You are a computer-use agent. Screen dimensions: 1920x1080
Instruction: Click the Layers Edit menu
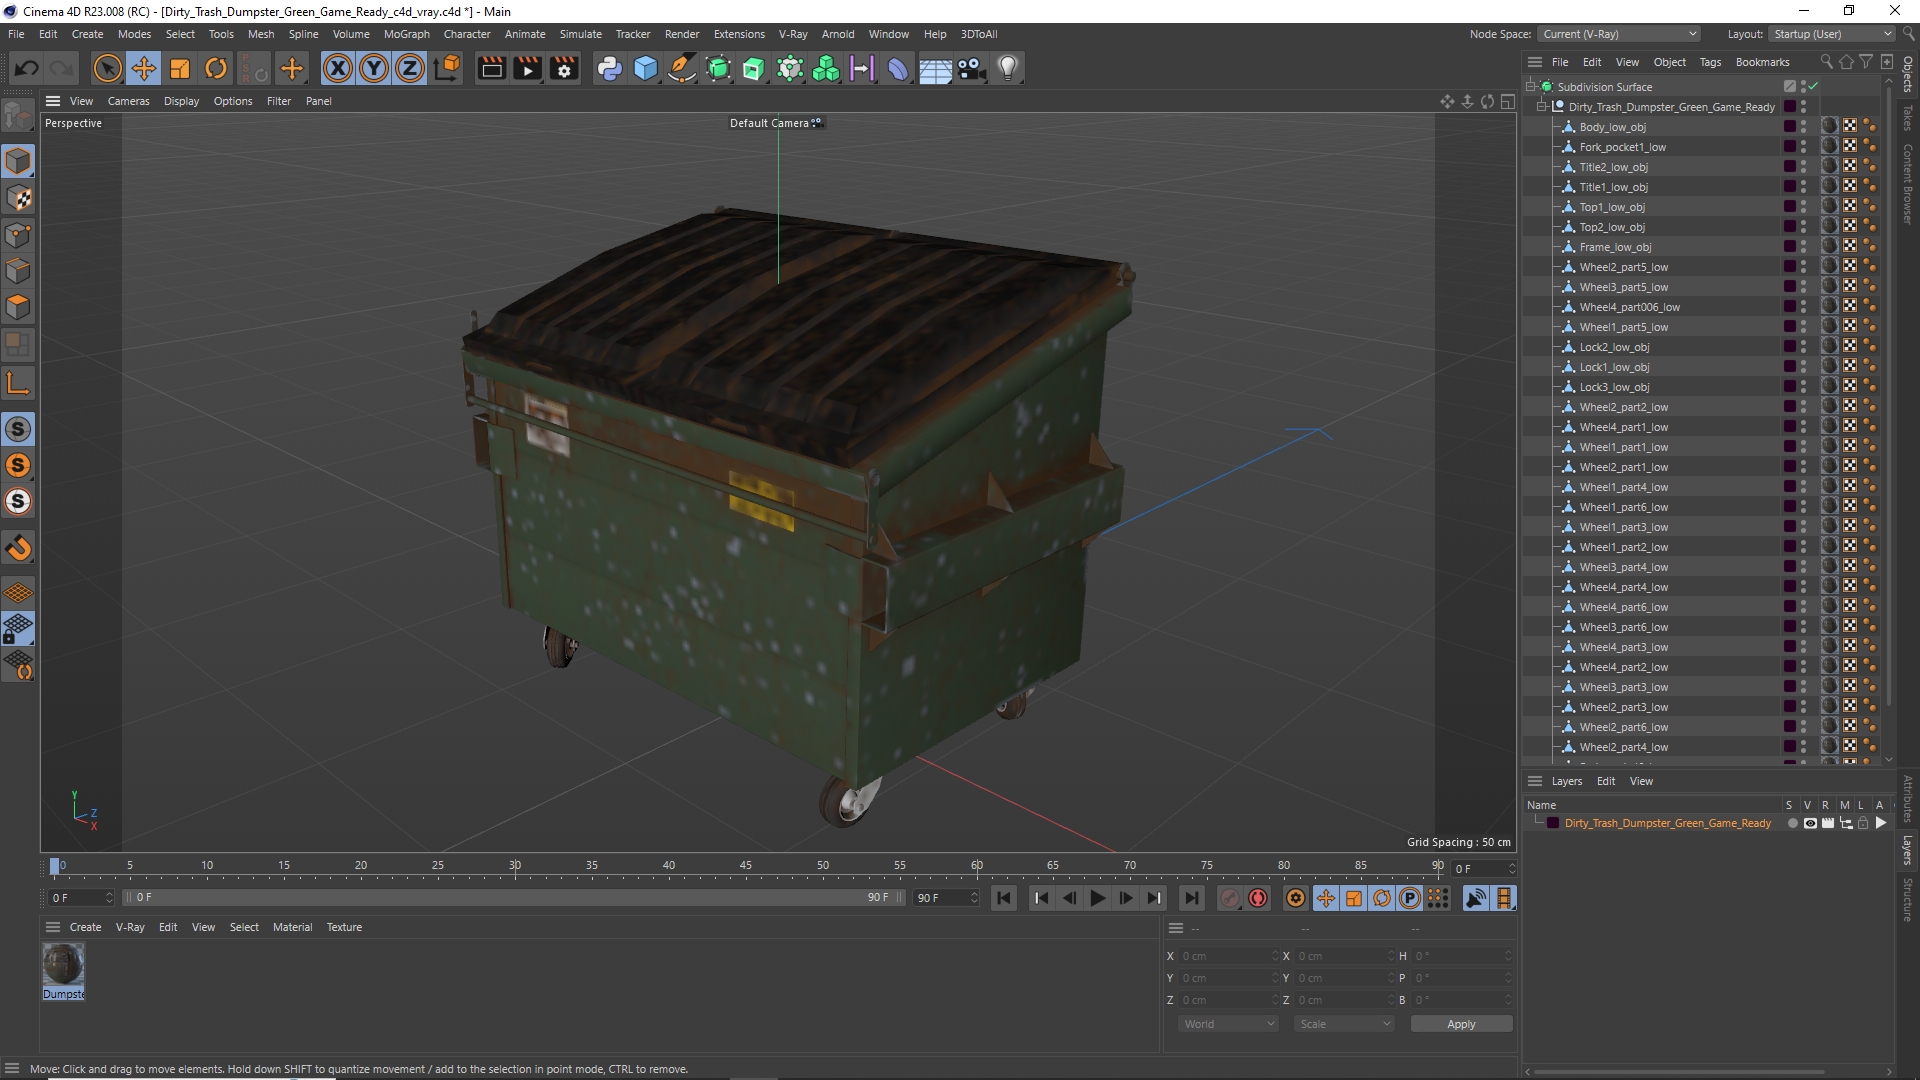tap(1605, 781)
